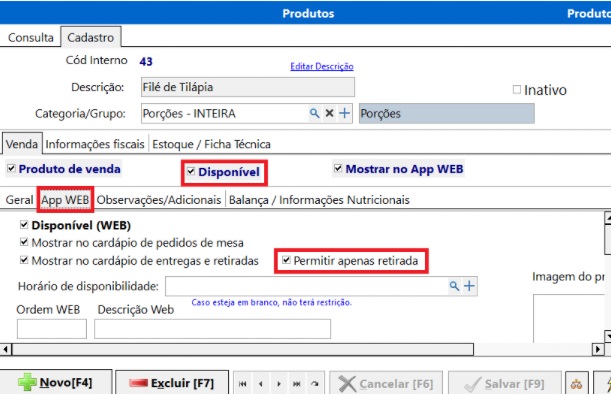Viewport: 611px width, 395px height.
Task: Toggle the Permitir apenas retirada checkbox
Action: click(x=286, y=260)
